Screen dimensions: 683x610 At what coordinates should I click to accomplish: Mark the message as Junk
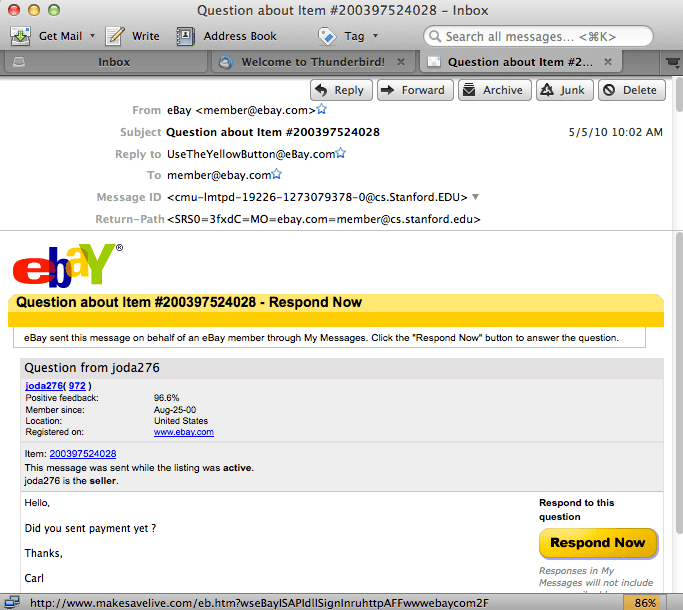point(565,90)
